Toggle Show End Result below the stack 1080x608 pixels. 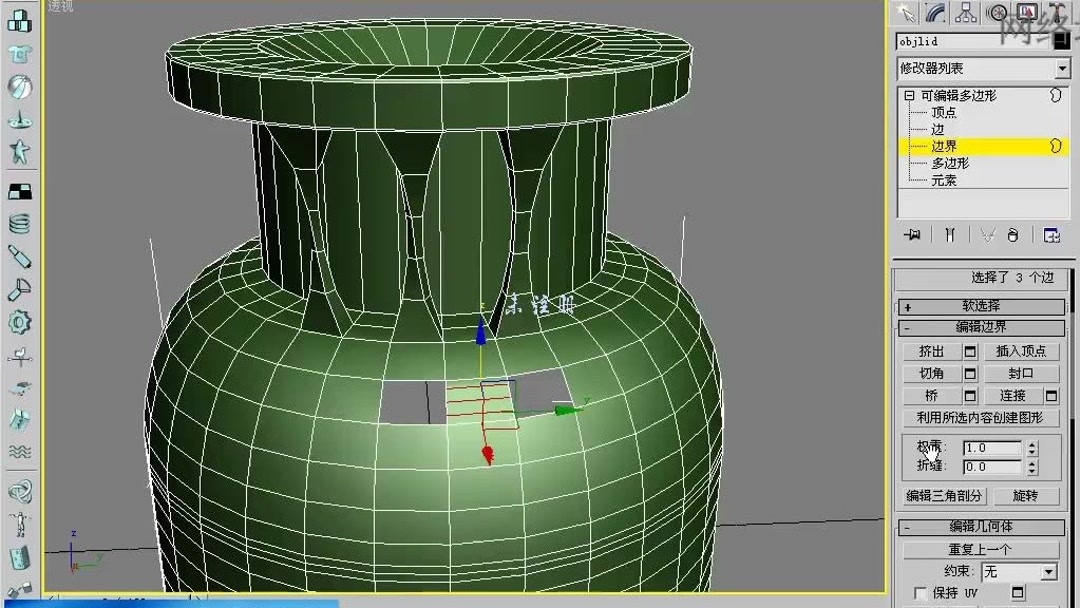coord(949,235)
